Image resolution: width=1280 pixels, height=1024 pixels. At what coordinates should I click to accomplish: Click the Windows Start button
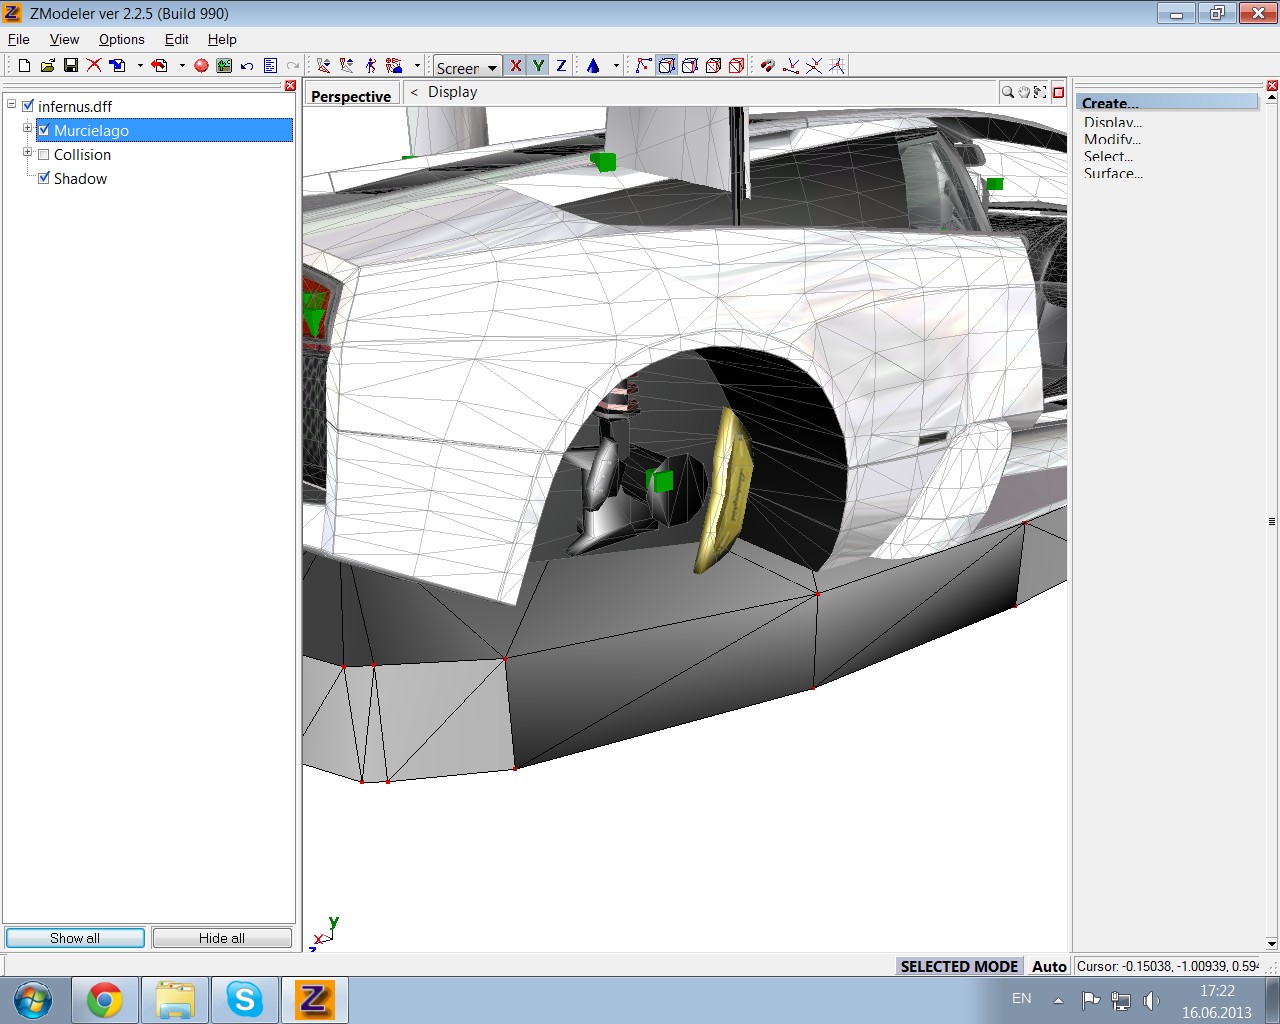pos(33,999)
